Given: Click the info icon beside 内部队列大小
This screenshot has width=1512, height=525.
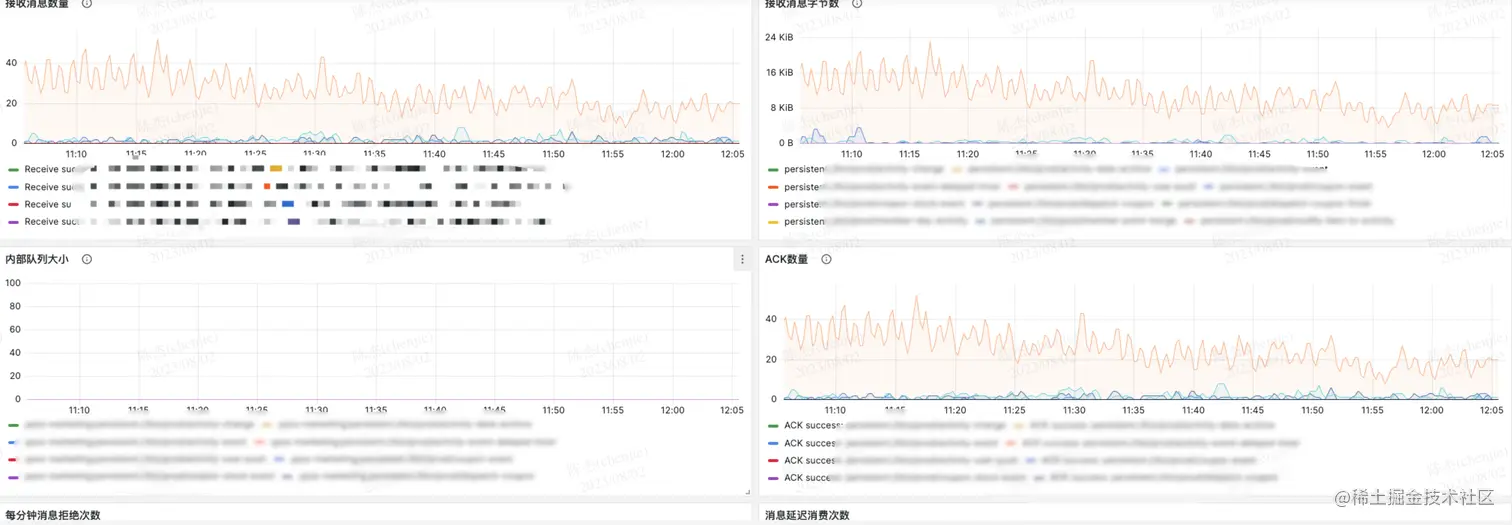Looking at the screenshot, I should point(87,259).
